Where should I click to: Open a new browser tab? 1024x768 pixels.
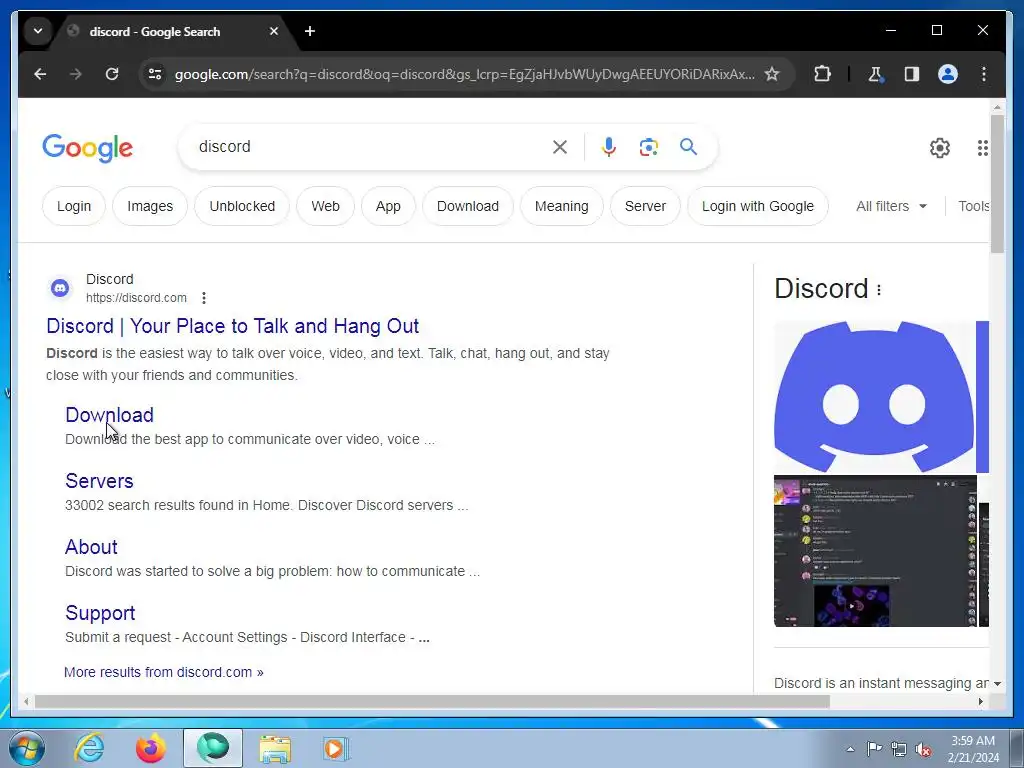(x=310, y=31)
